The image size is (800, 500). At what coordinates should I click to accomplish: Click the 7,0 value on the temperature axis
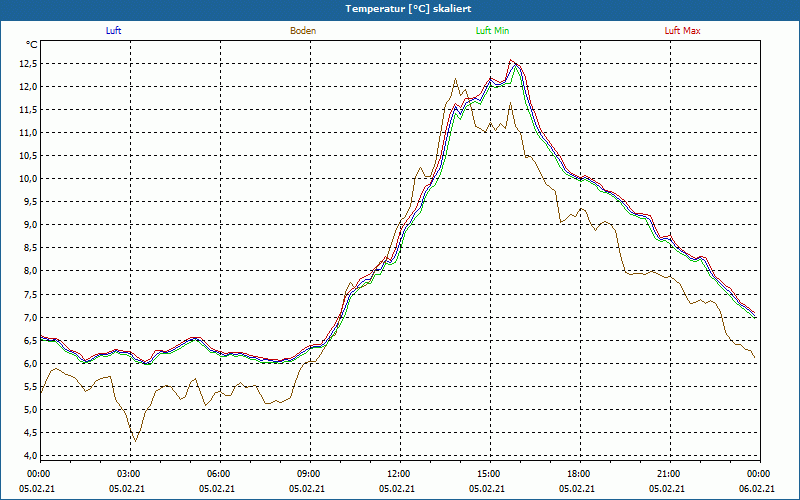[30, 317]
